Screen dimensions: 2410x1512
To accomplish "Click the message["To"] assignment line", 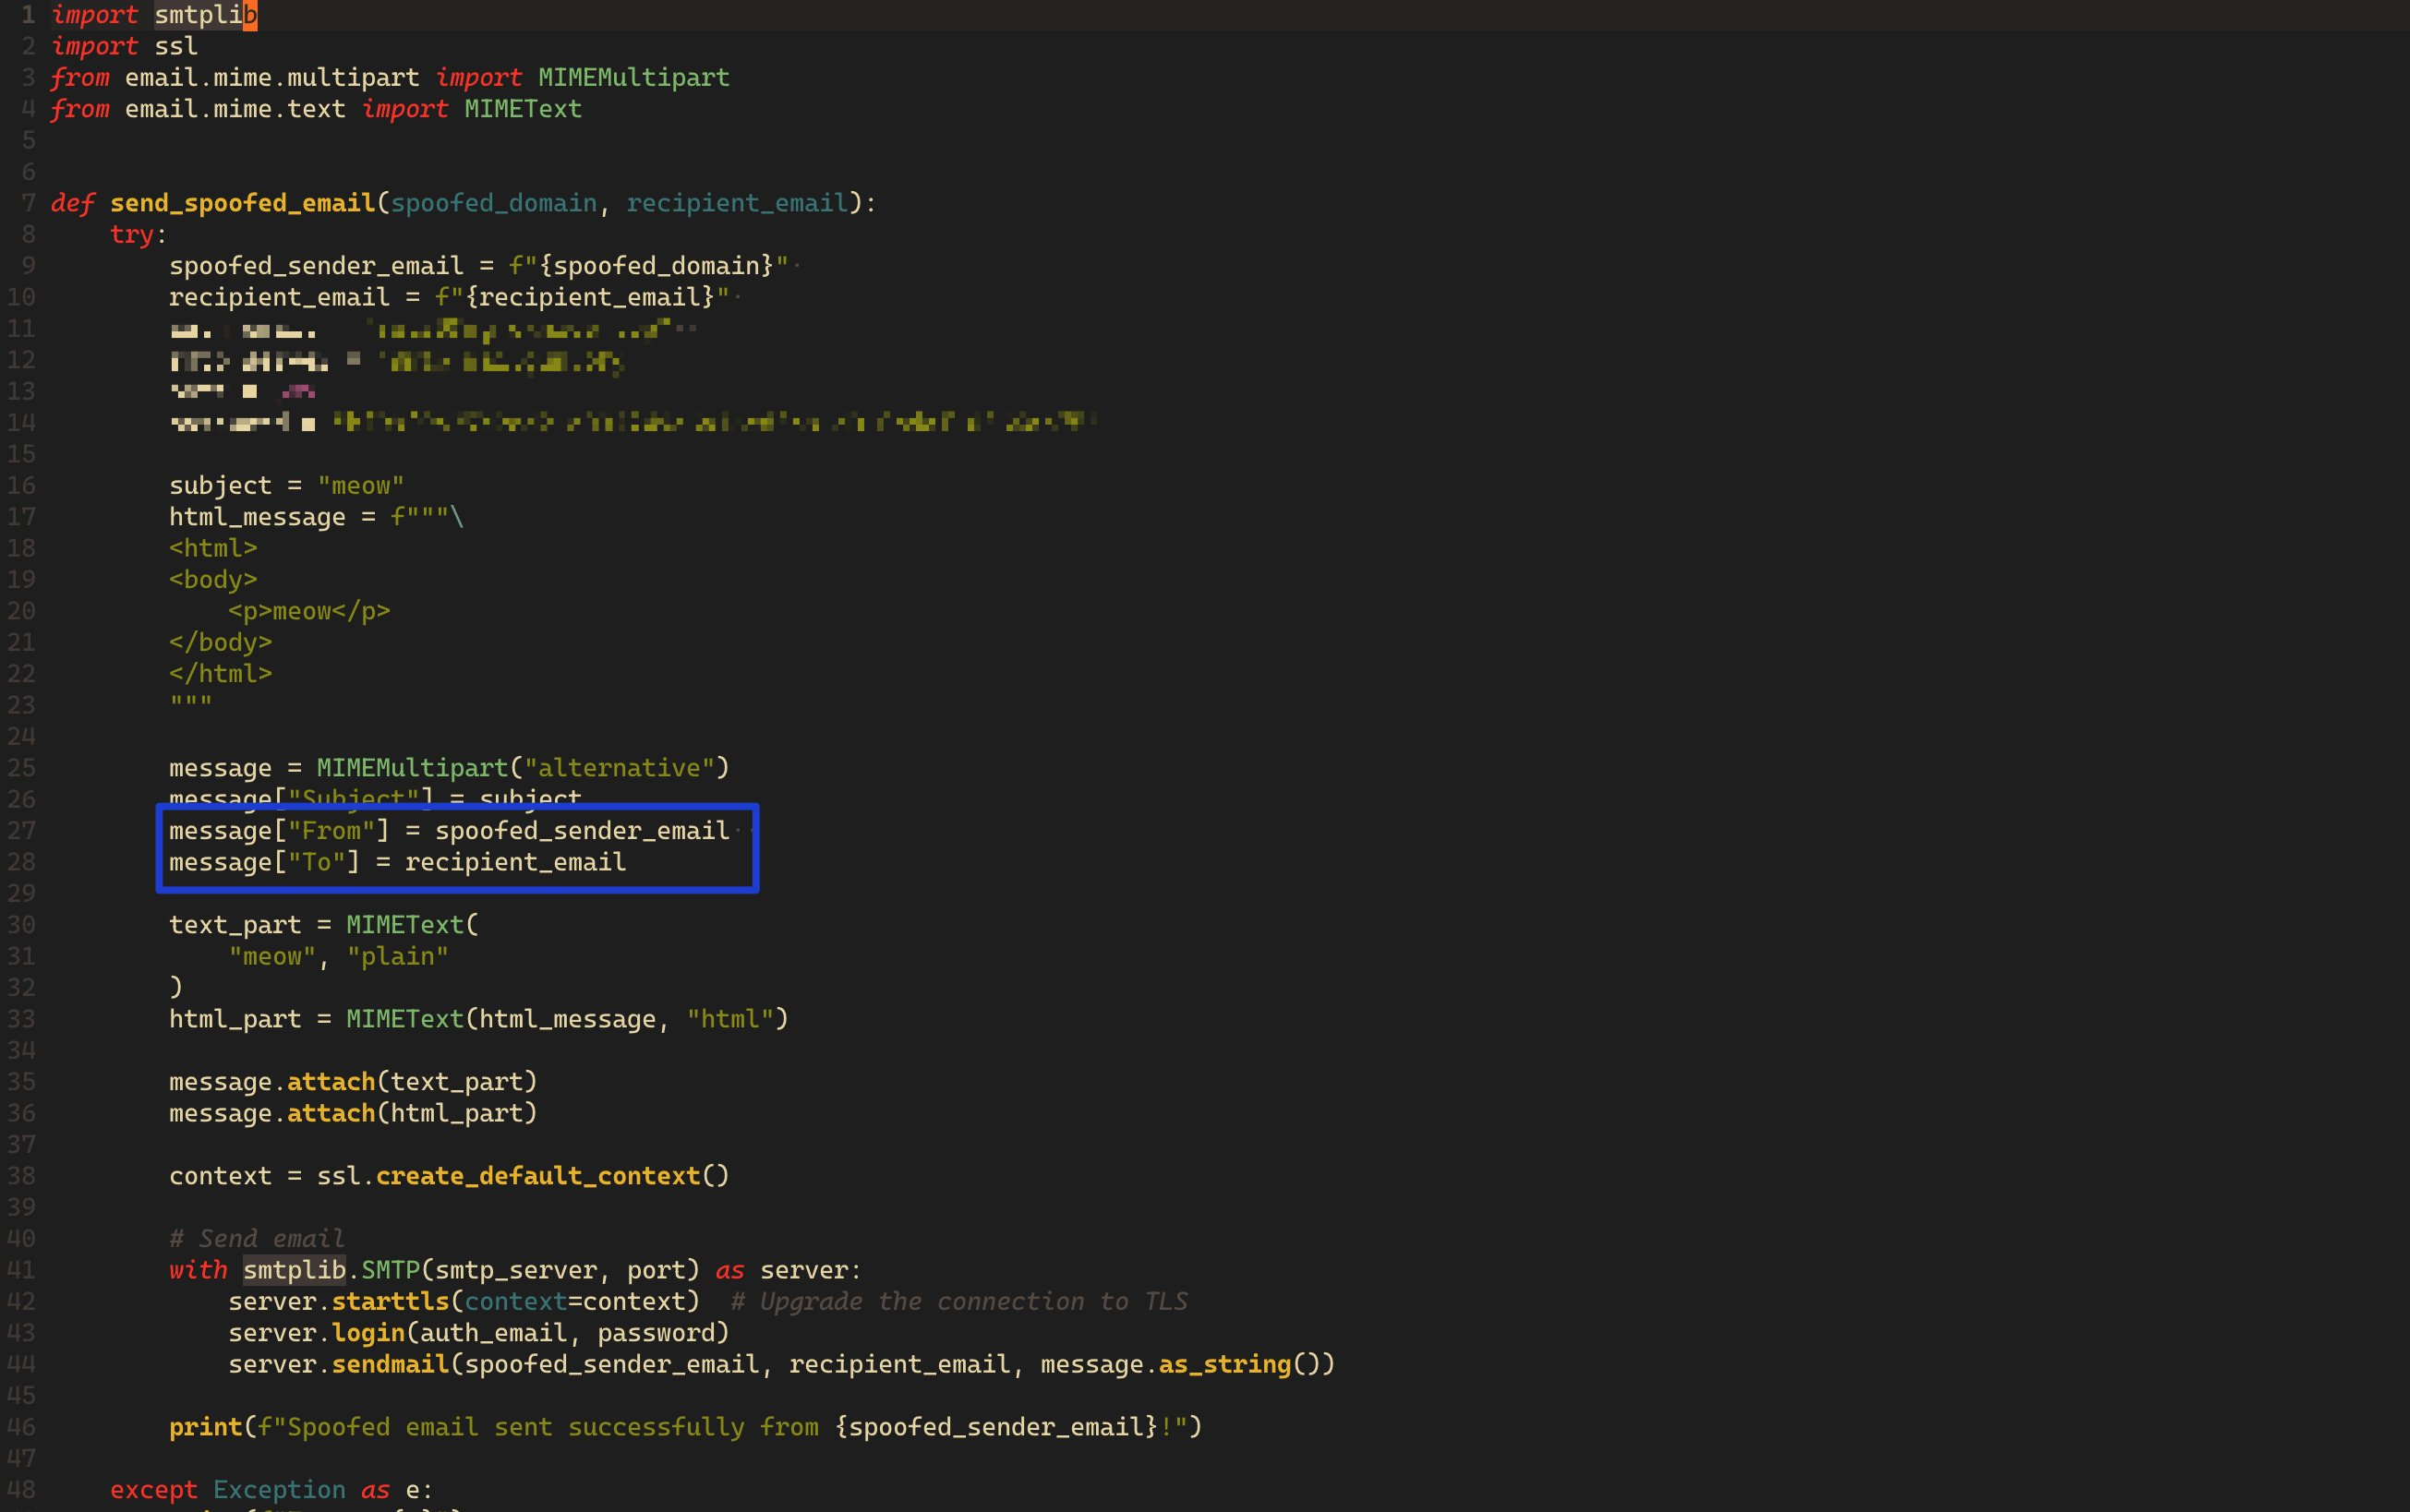I will click(397, 862).
